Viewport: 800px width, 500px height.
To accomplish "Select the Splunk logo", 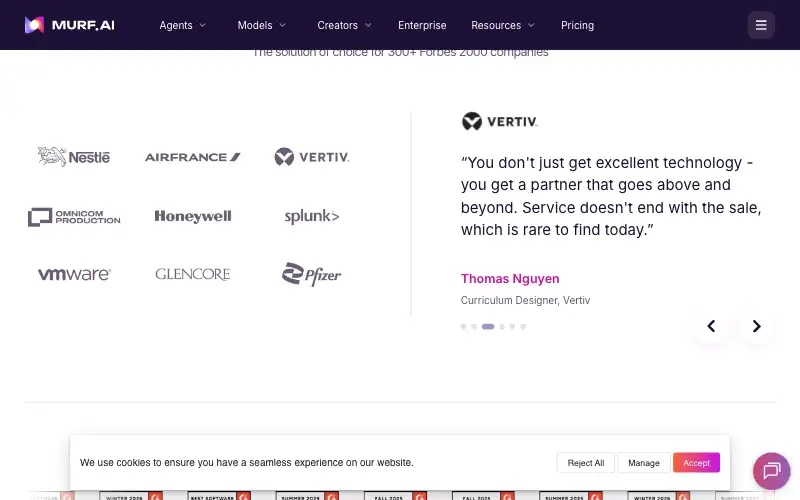I will click(x=312, y=216).
